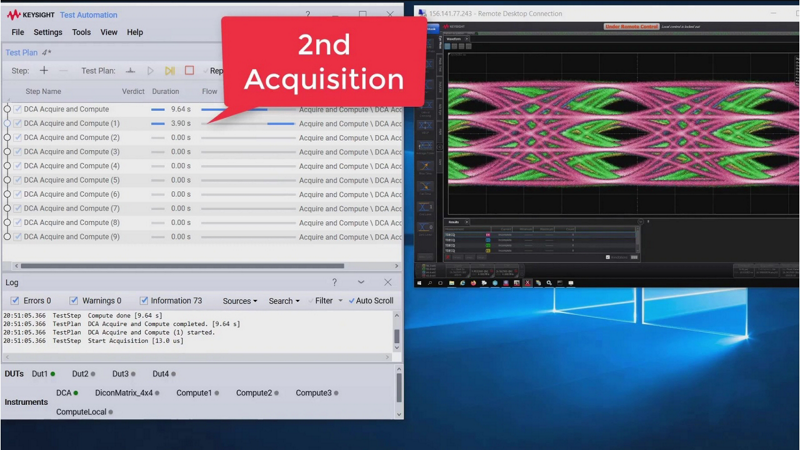Image resolution: width=800 pixels, height=450 pixels.
Task: Open the Search dropdown in the log
Action: 284,301
